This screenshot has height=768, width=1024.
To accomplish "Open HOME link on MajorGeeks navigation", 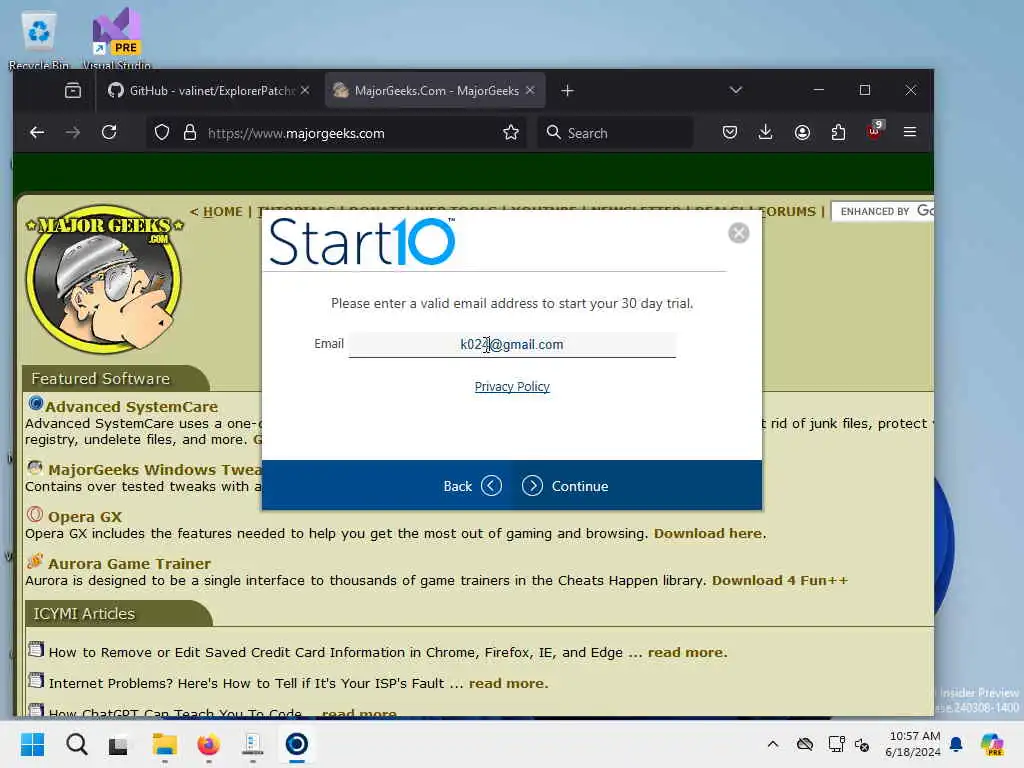I will click(x=223, y=212).
